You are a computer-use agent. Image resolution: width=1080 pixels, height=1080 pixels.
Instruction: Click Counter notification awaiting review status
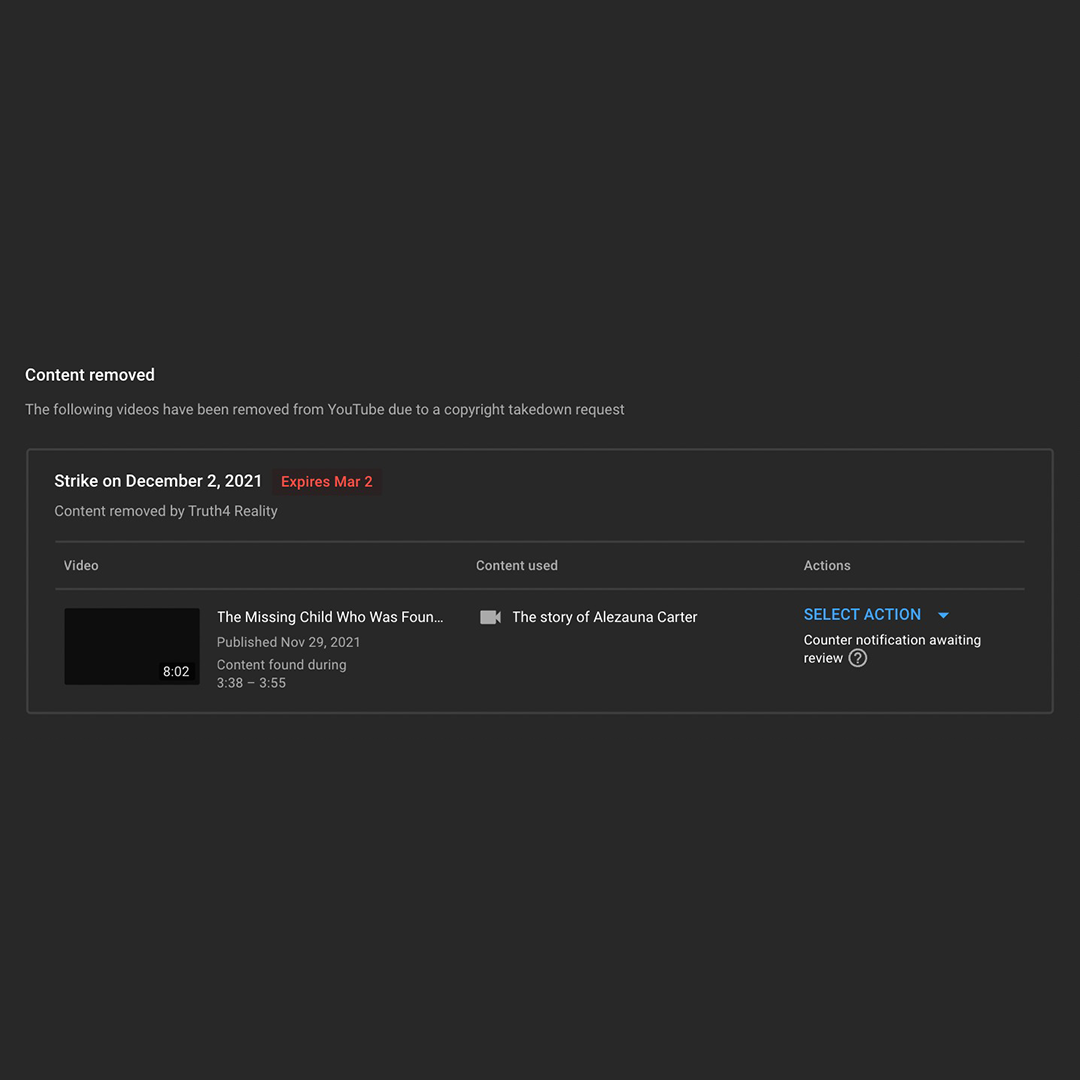[892, 649]
